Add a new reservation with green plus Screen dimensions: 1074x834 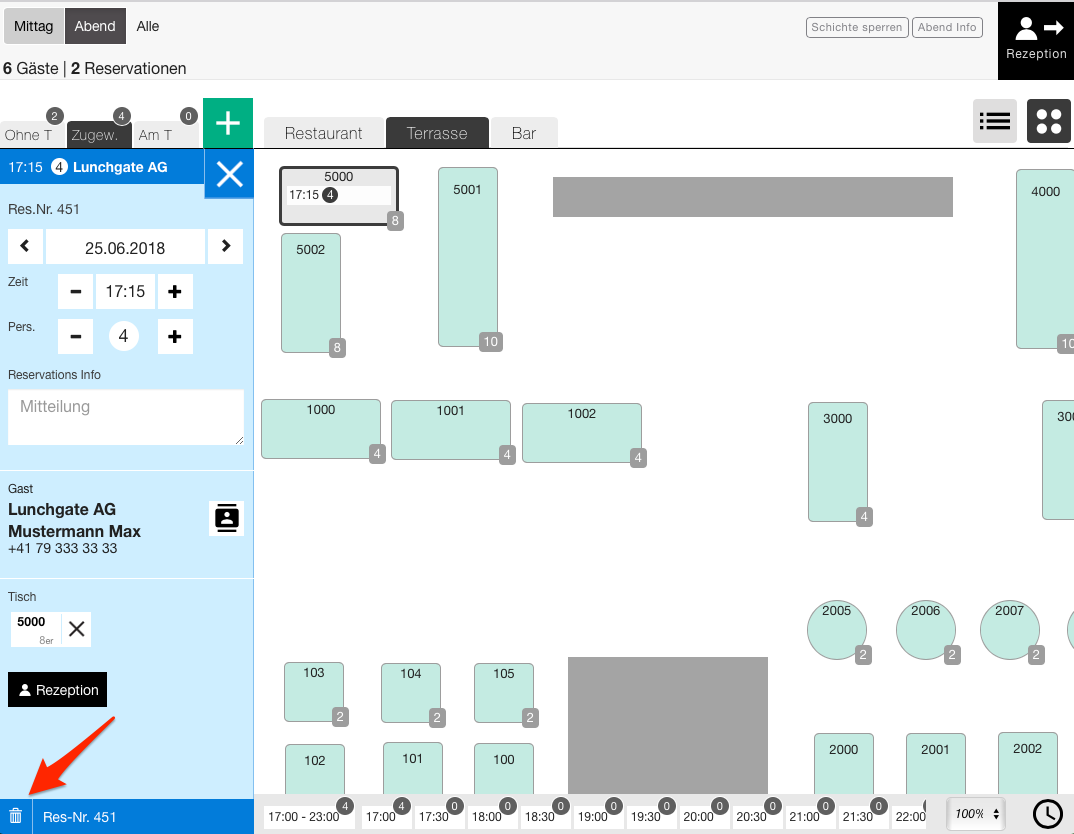point(228,123)
